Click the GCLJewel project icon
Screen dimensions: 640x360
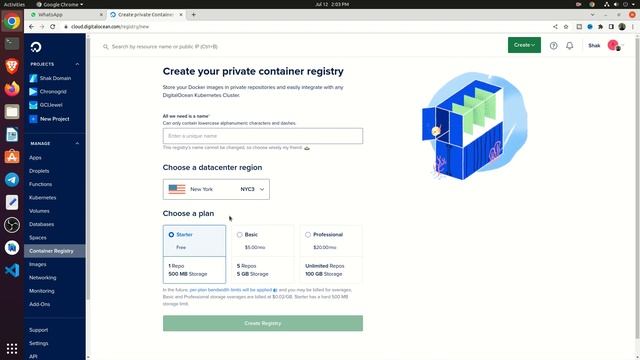(x=33, y=105)
